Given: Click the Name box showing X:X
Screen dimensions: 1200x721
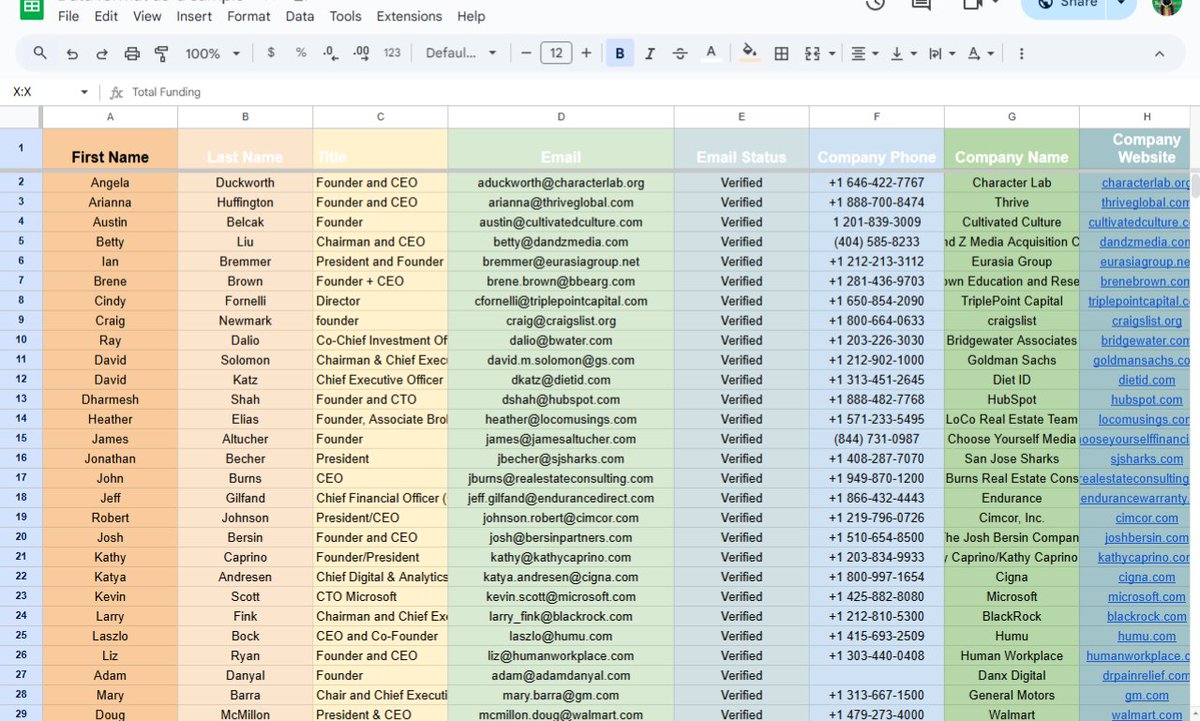Looking at the screenshot, I should pos(40,92).
